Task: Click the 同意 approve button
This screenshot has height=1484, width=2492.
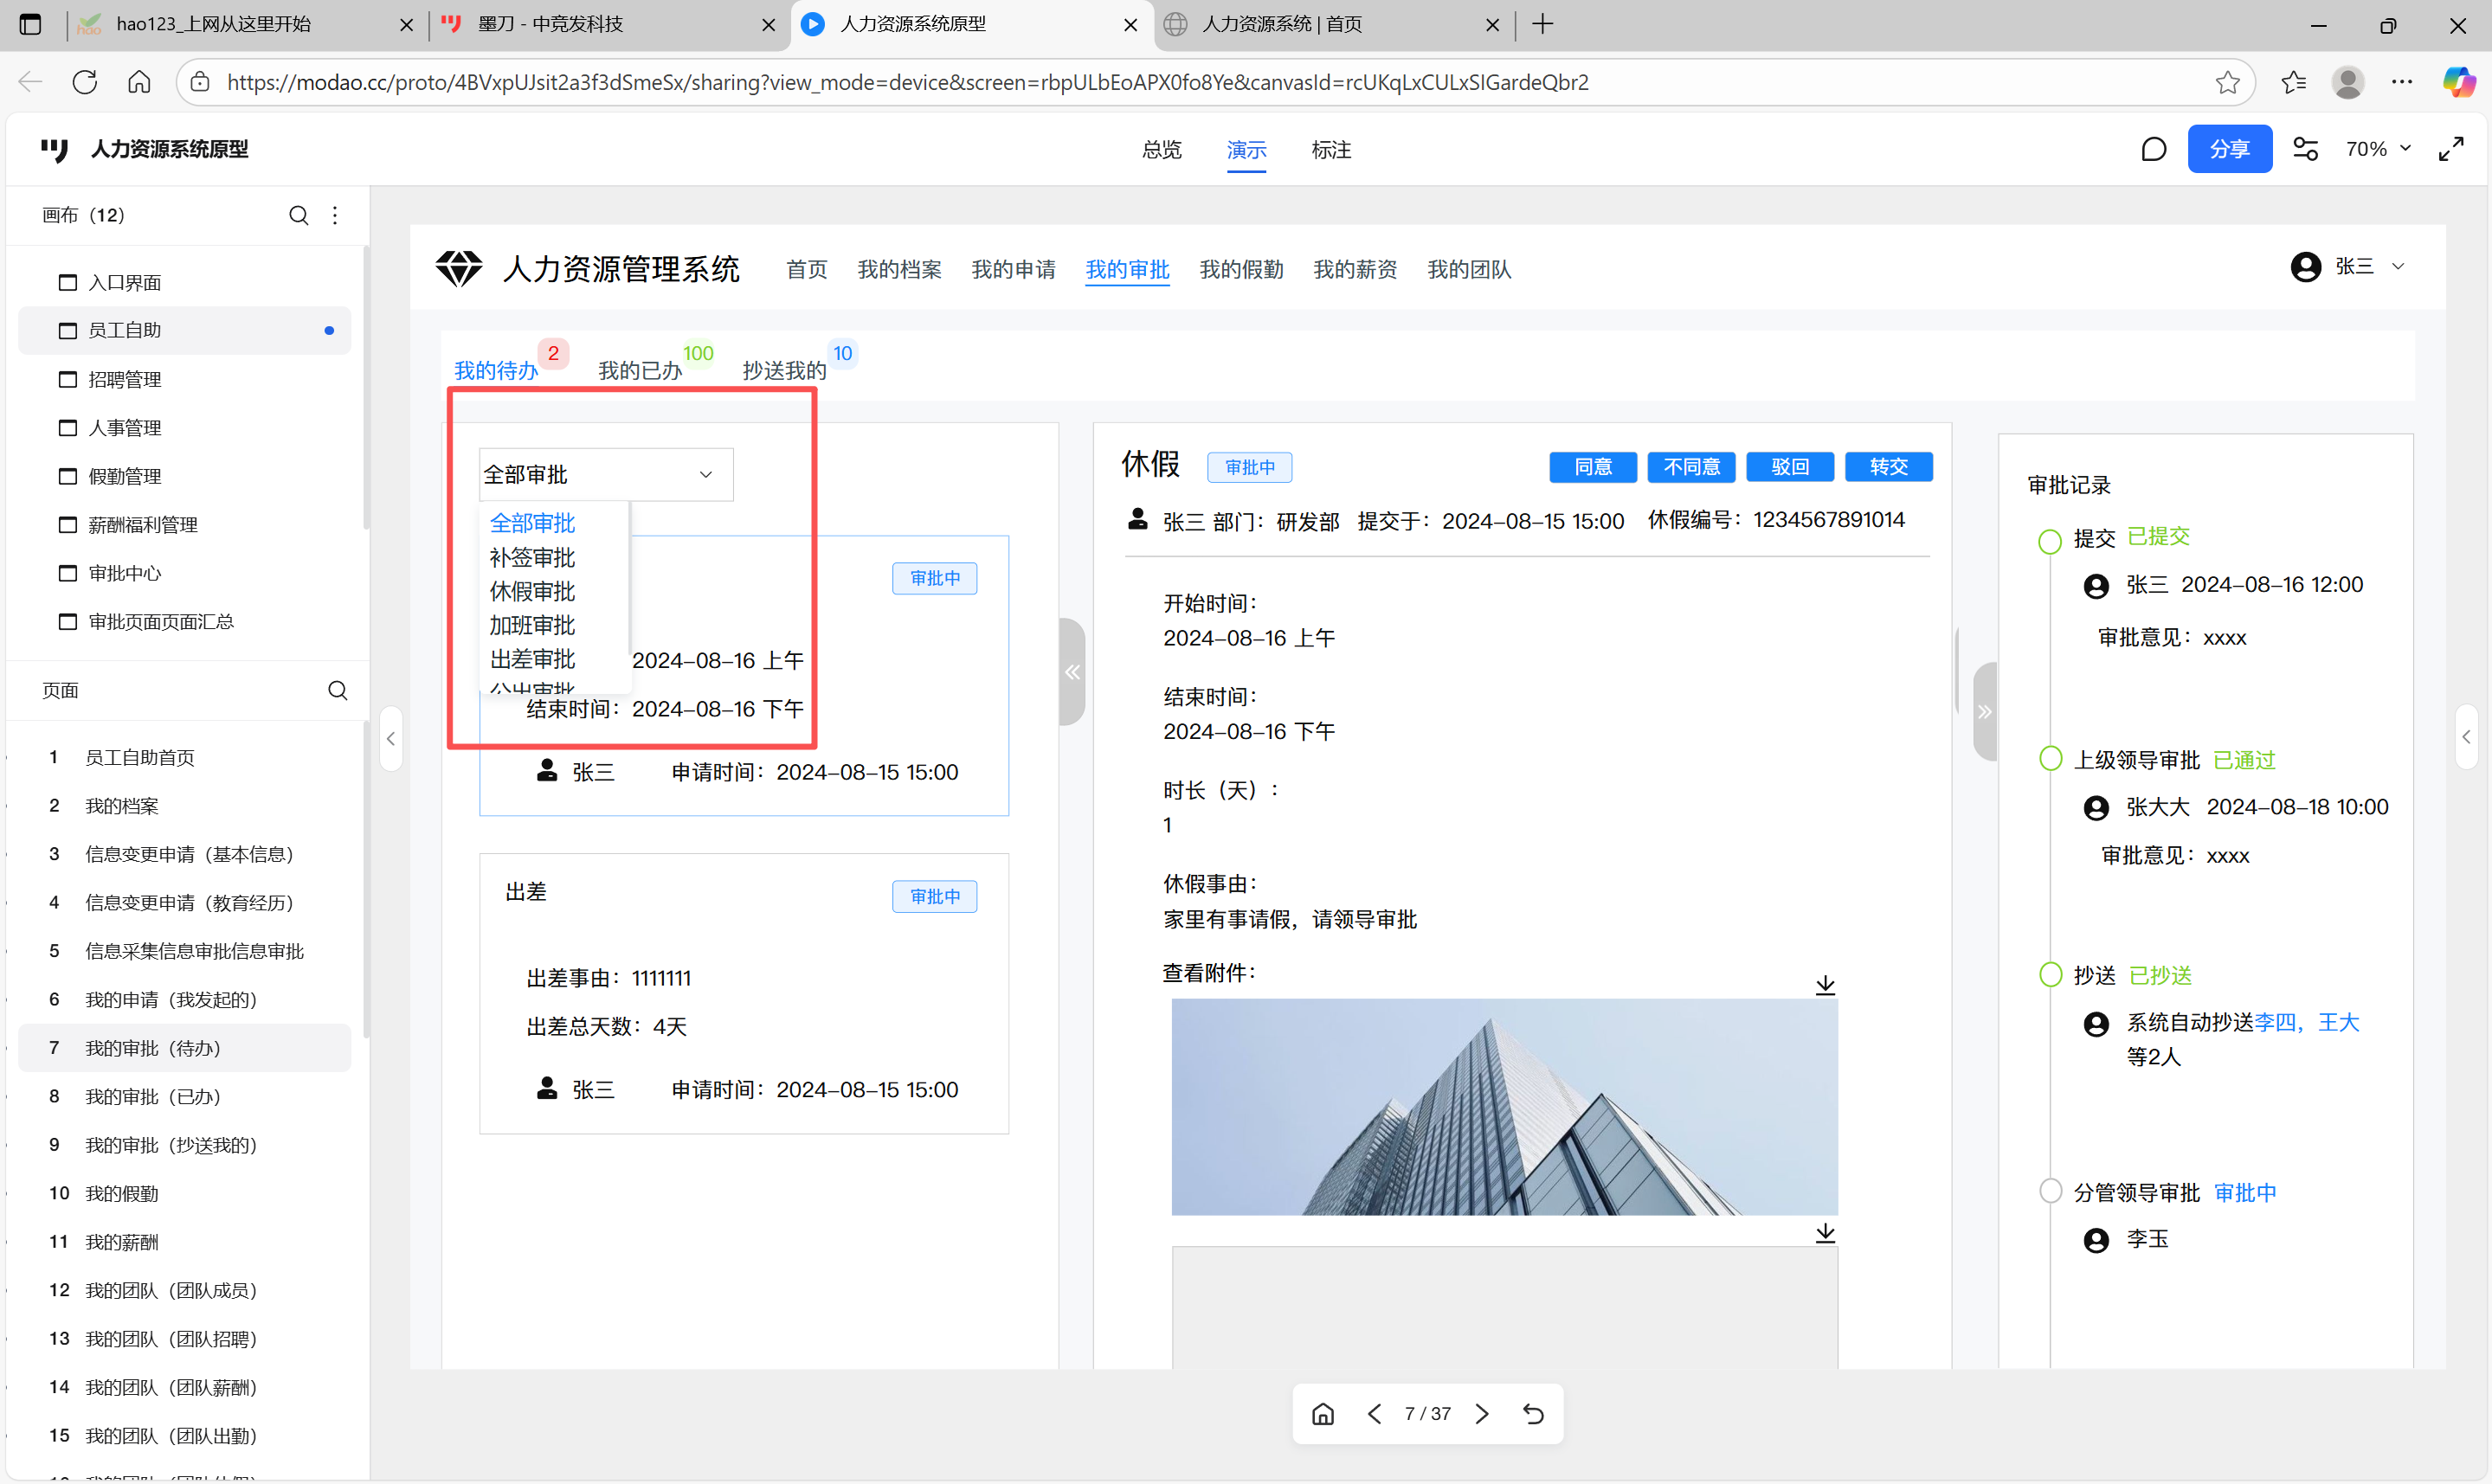Action: pos(1592,467)
